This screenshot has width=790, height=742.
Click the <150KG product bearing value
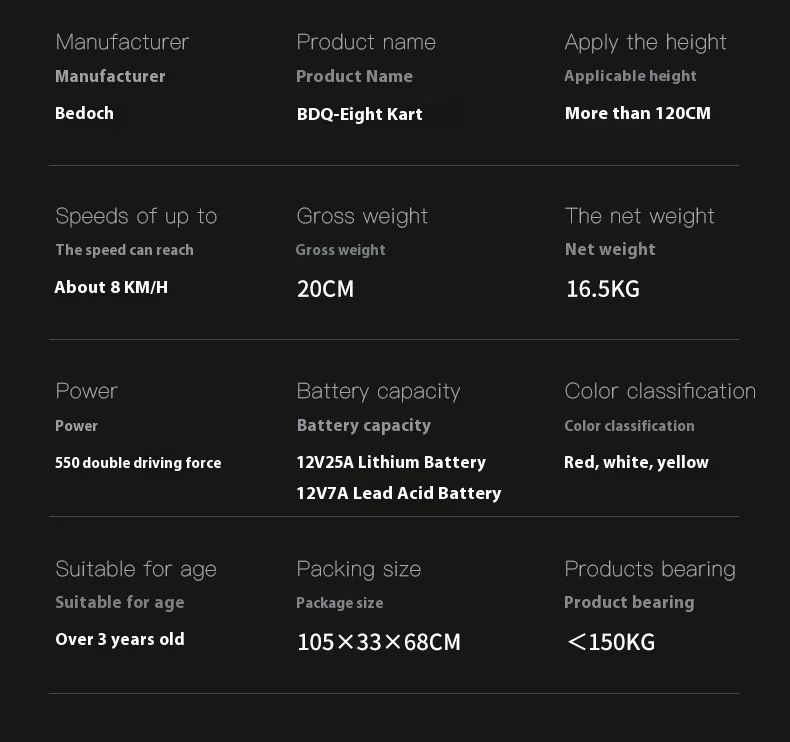[x=610, y=642]
